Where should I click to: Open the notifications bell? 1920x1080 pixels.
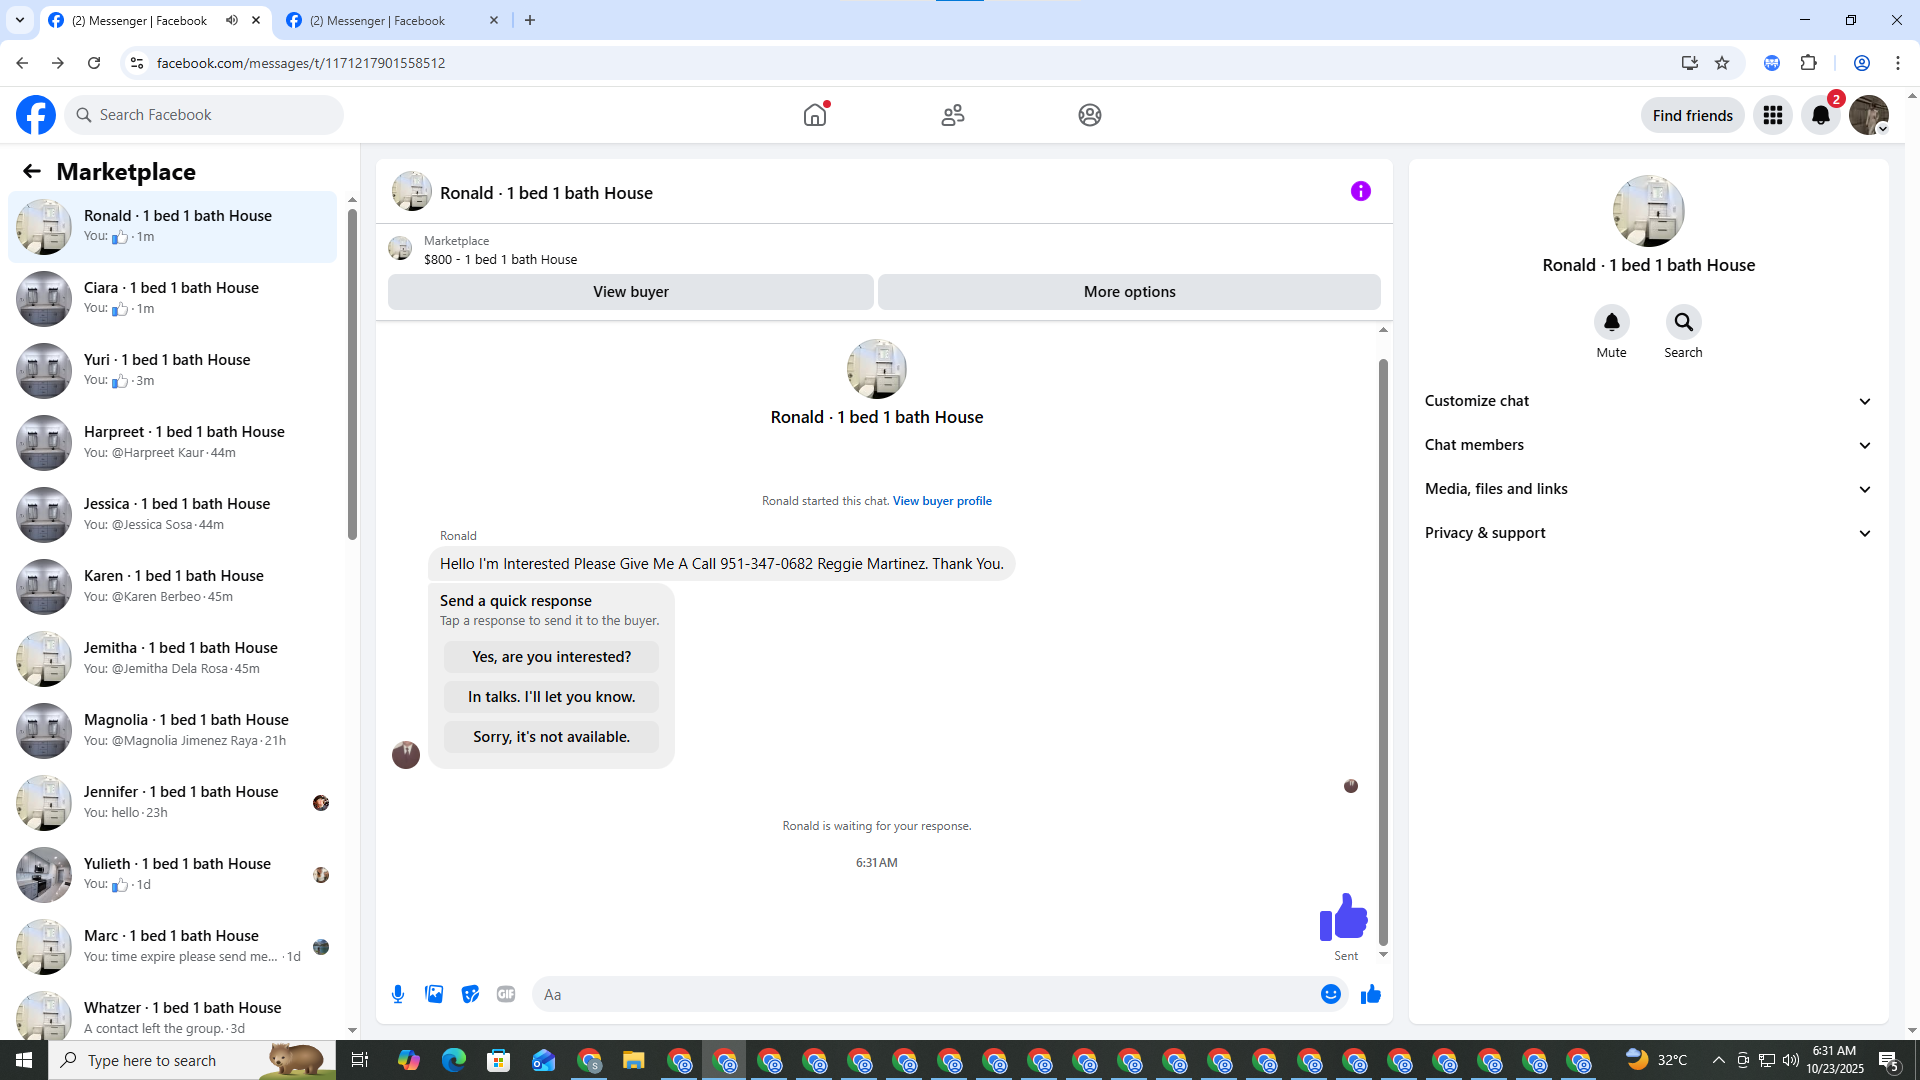(x=1820, y=115)
